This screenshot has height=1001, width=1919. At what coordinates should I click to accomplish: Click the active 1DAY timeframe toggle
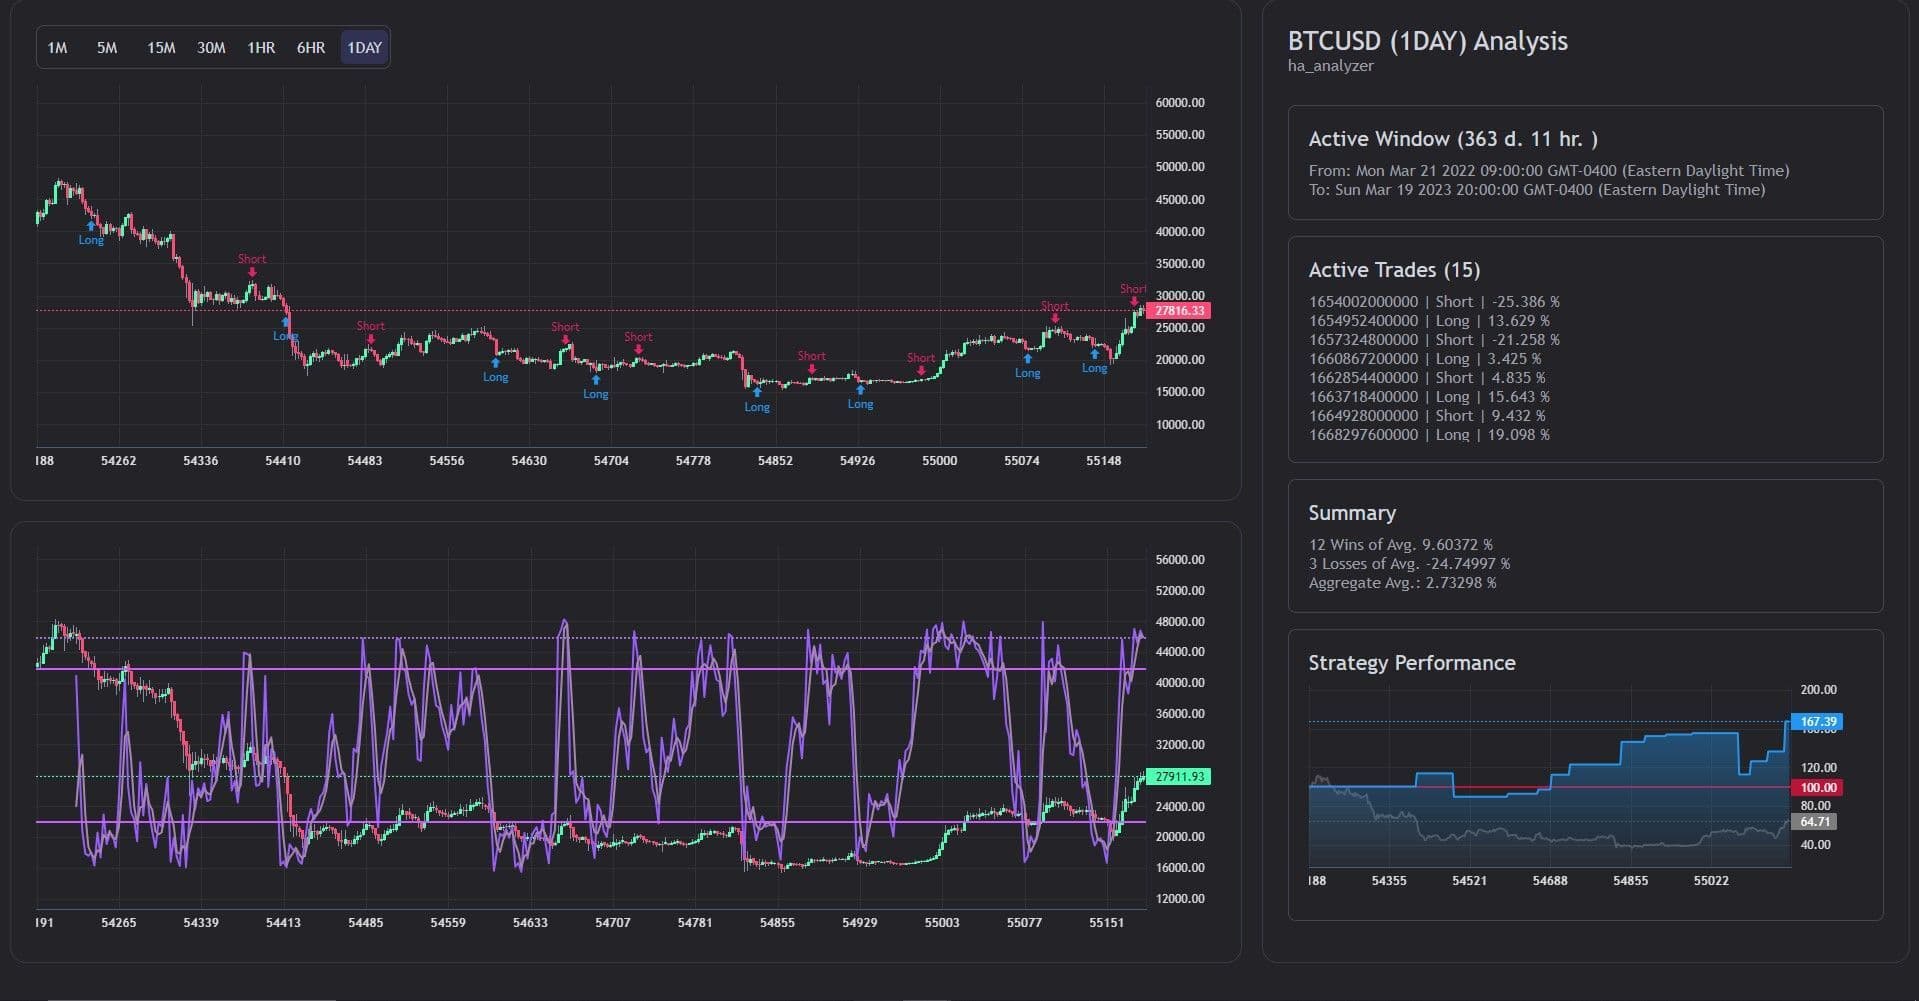(x=364, y=48)
